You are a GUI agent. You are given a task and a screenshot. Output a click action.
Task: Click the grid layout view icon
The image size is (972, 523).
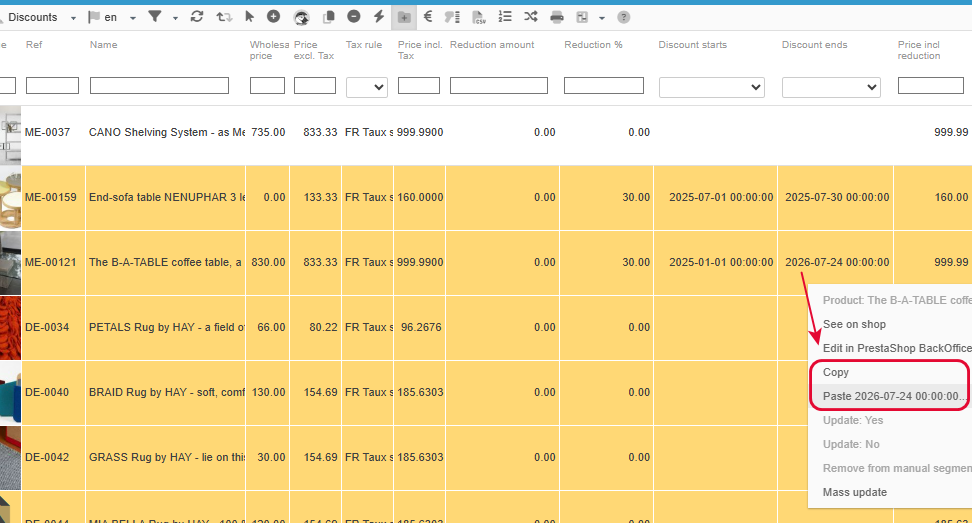(x=582, y=17)
